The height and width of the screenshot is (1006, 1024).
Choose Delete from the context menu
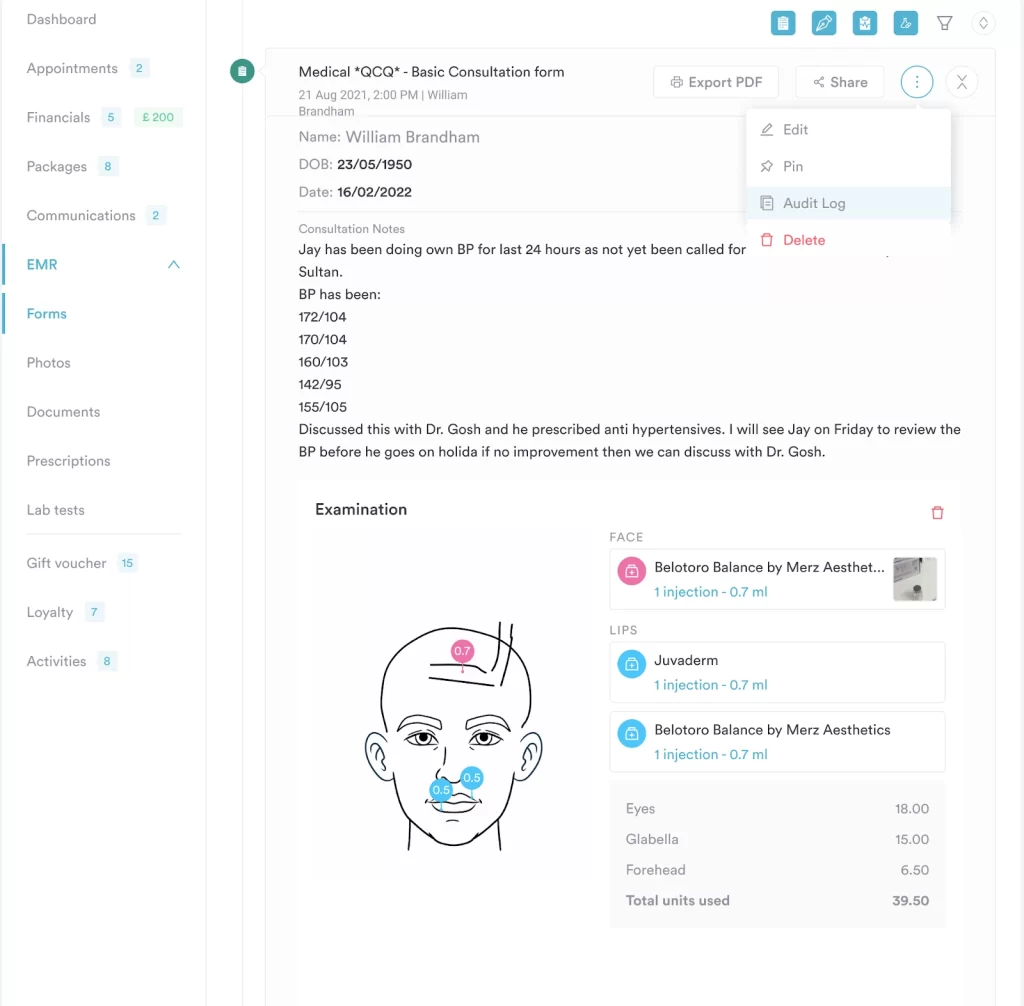[805, 240]
